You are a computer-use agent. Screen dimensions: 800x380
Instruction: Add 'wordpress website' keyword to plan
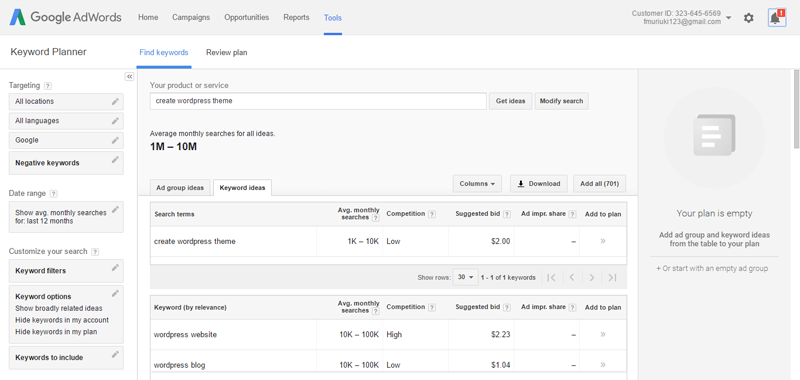tap(603, 335)
